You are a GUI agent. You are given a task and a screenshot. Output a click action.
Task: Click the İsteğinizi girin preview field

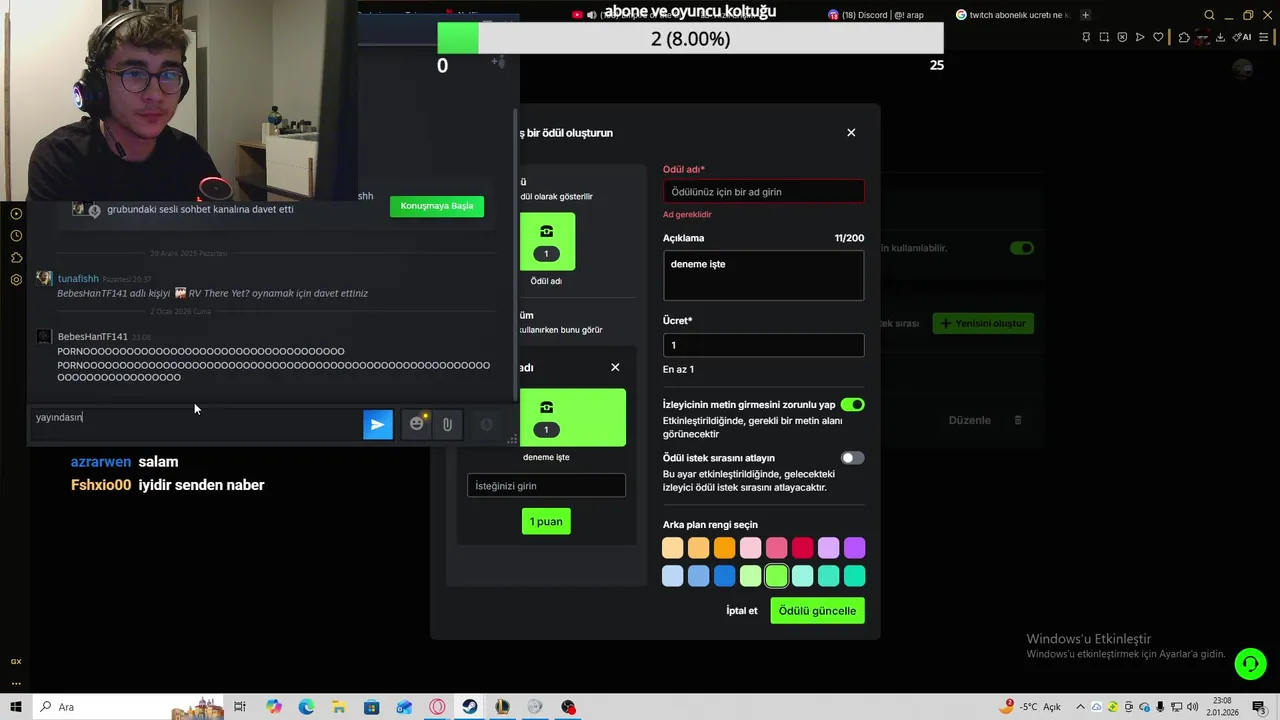click(546, 485)
